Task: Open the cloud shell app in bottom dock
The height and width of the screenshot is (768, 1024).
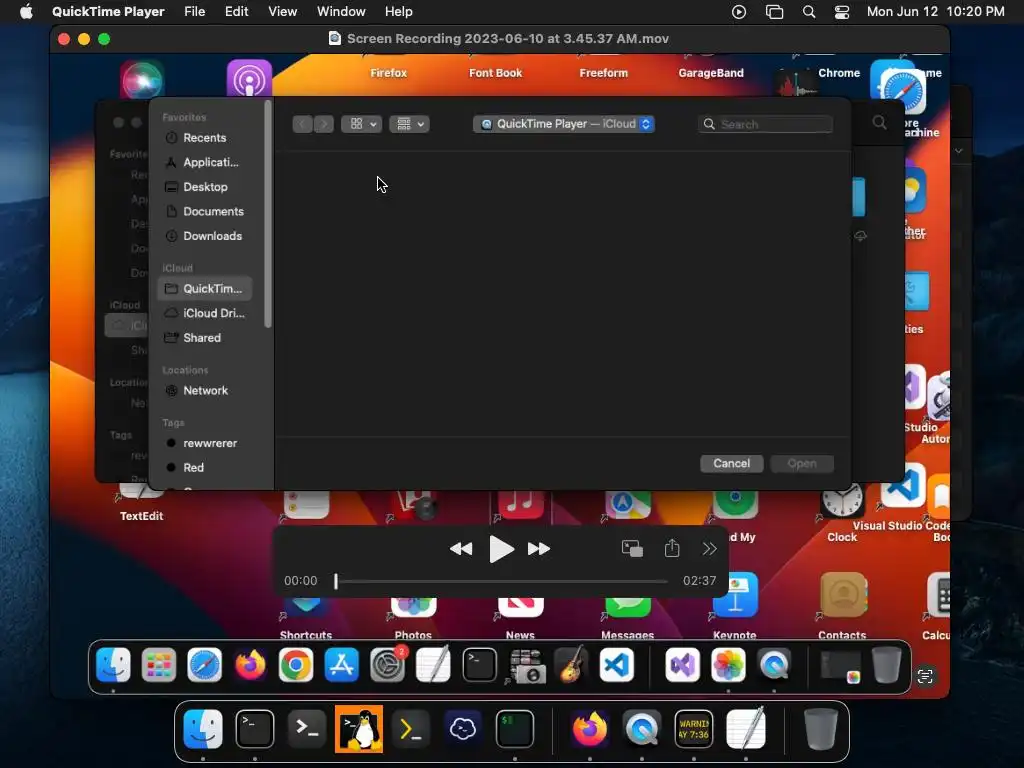Action: [462, 729]
